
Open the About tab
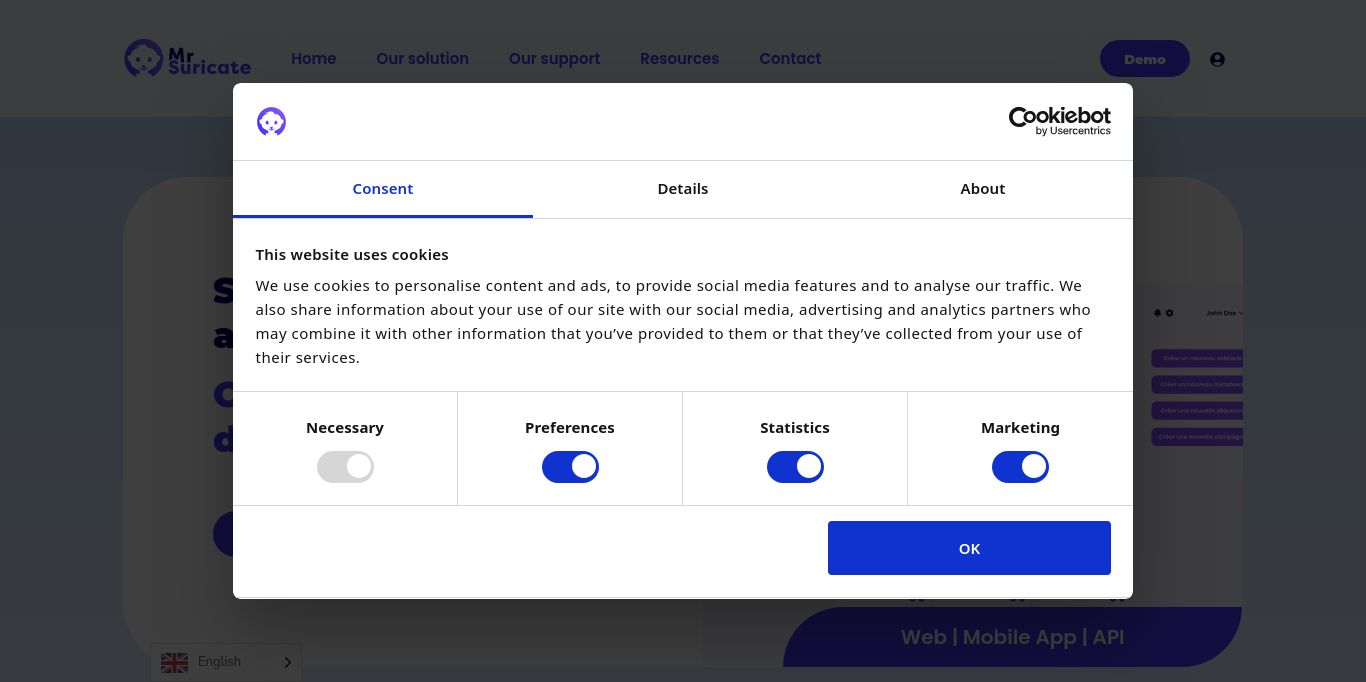point(982,189)
